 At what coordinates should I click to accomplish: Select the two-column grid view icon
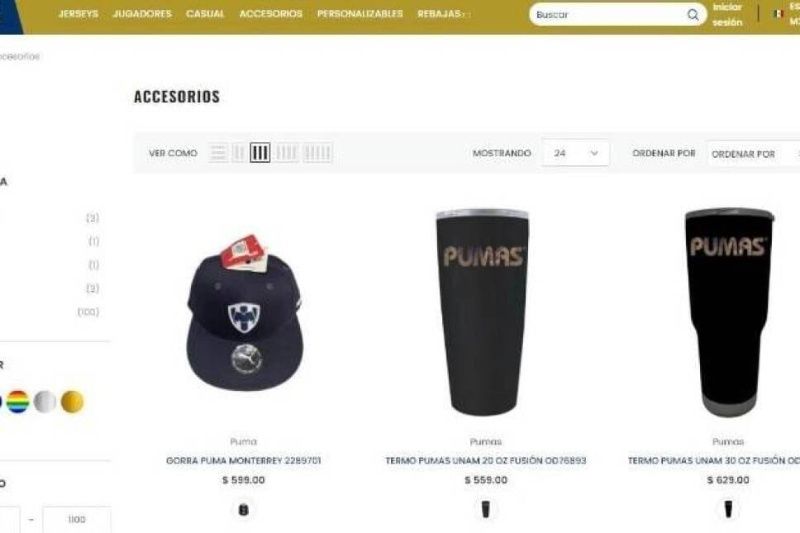(238, 153)
